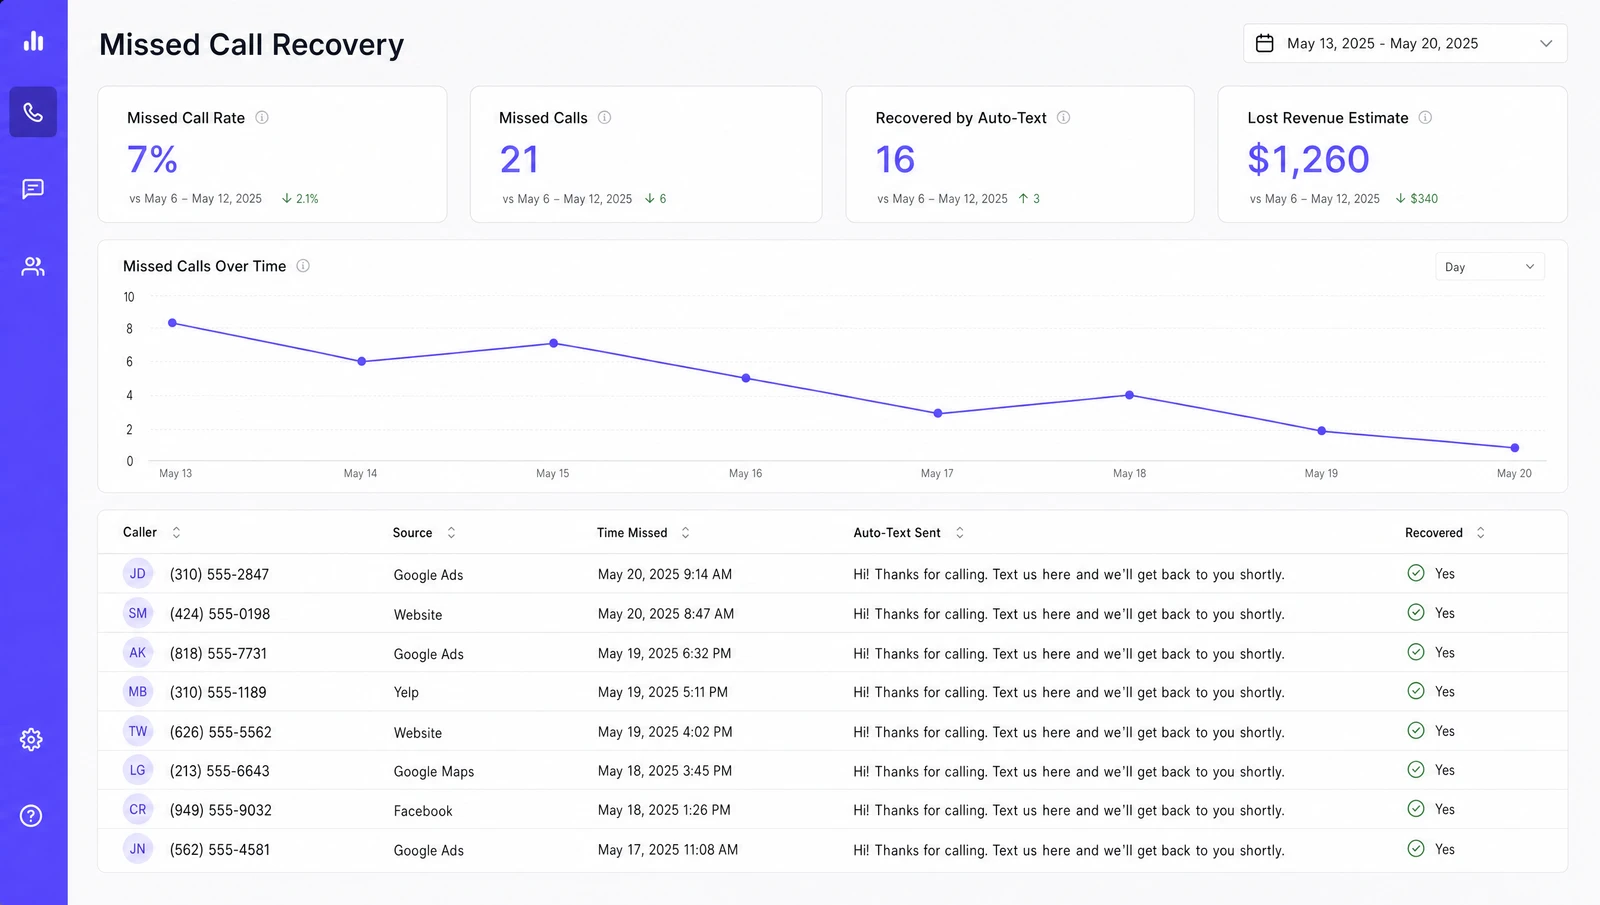Click the Recovered checkmark for (818) 555-7731
Image resolution: width=1600 pixels, height=905 pixels.
click(x=1416, y=652)
